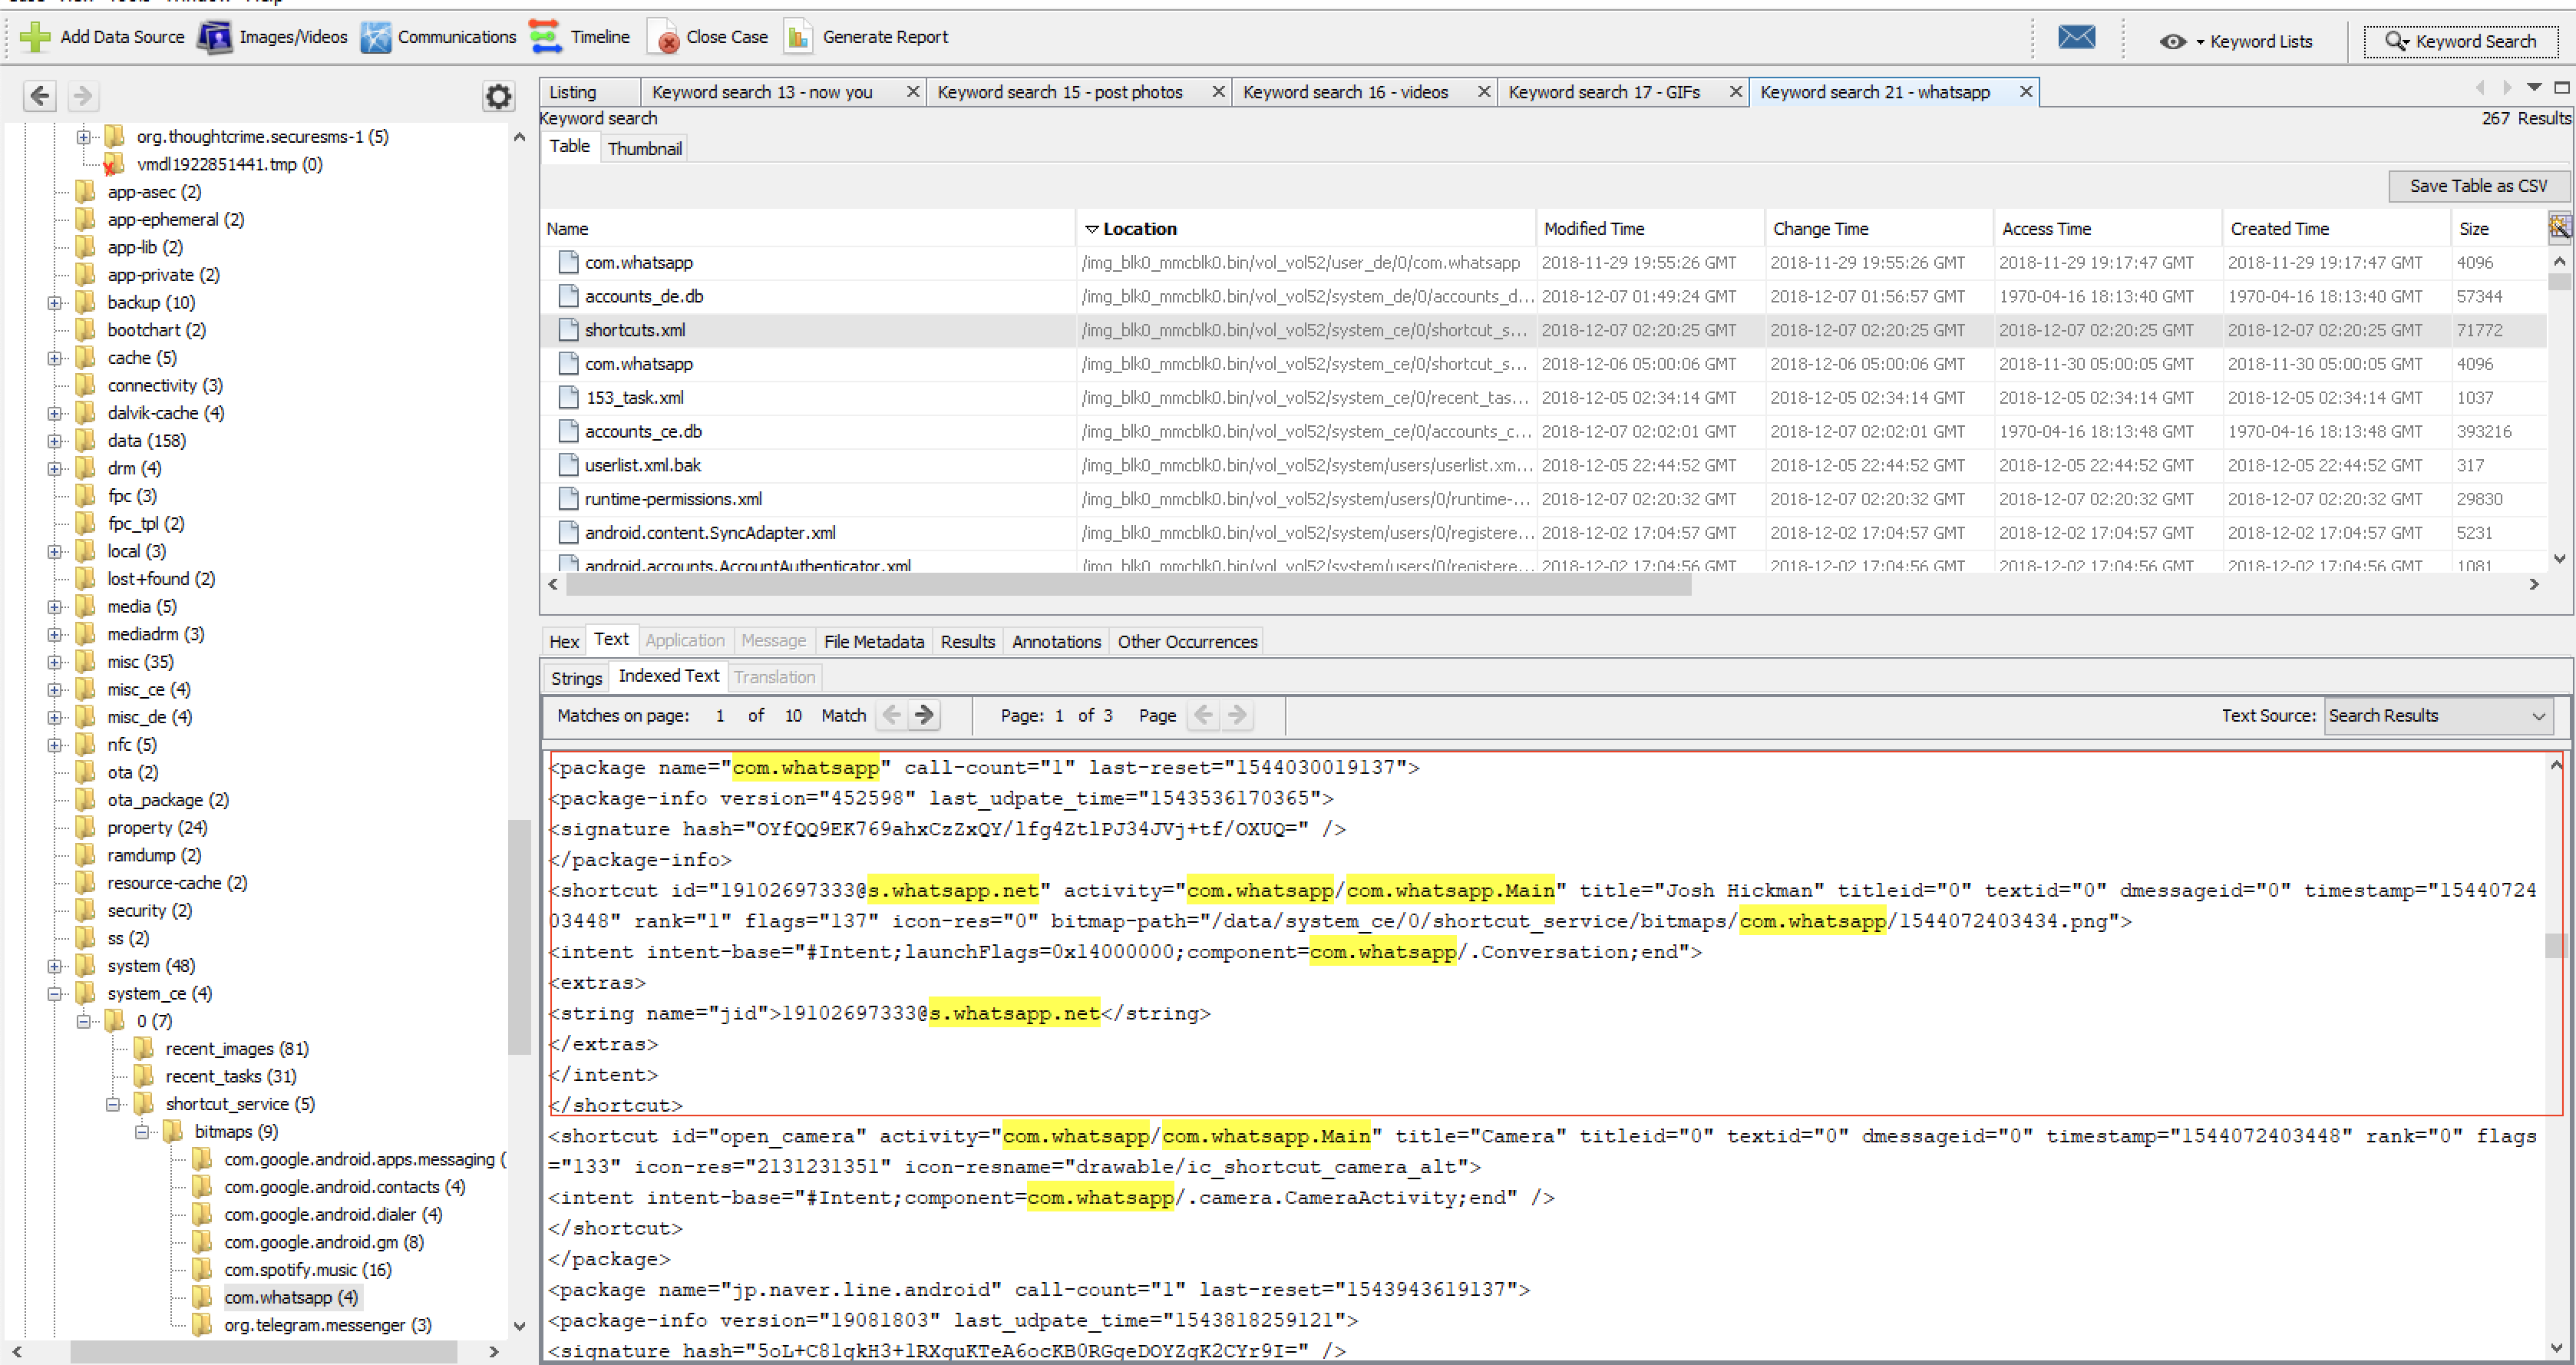This screenshot has height=1365, width=2576.
Task: Close the 'Keyword search 16 - videos' tab
Action: click(x=1484, y=92)
